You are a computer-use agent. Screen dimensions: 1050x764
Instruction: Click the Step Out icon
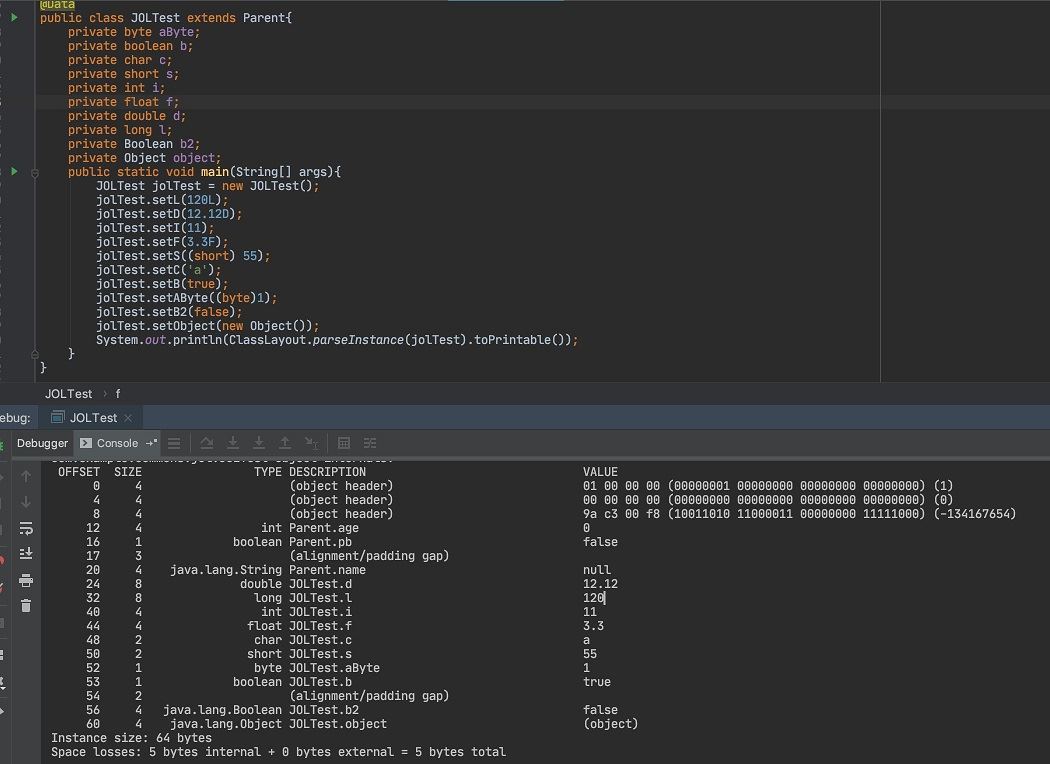point(285,443)
